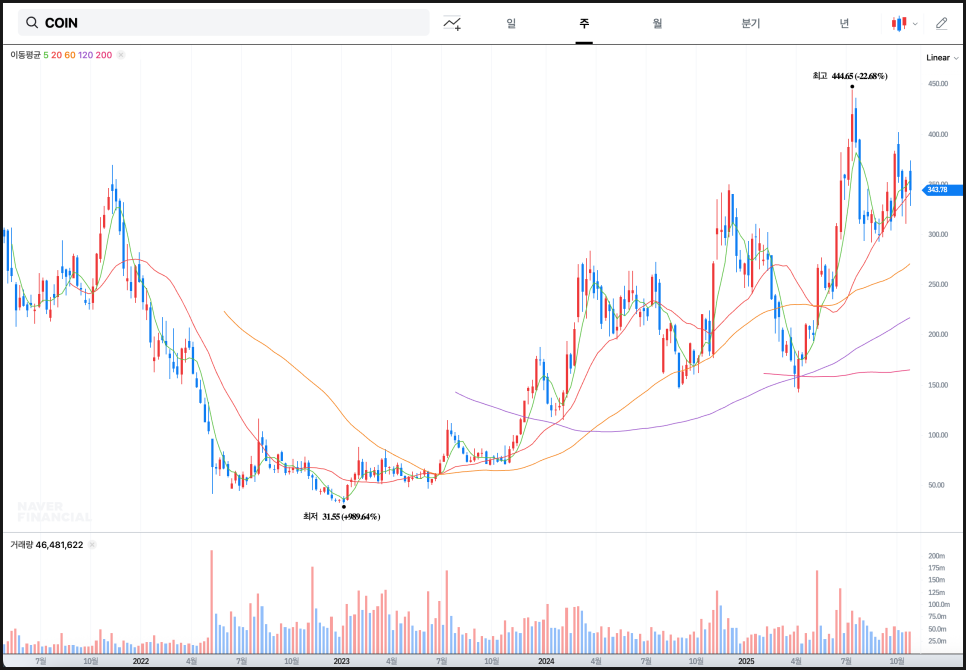The image size is (966, 670).
Task: Switch to the 월 (monthly) tab
Action: coord(657,23)
